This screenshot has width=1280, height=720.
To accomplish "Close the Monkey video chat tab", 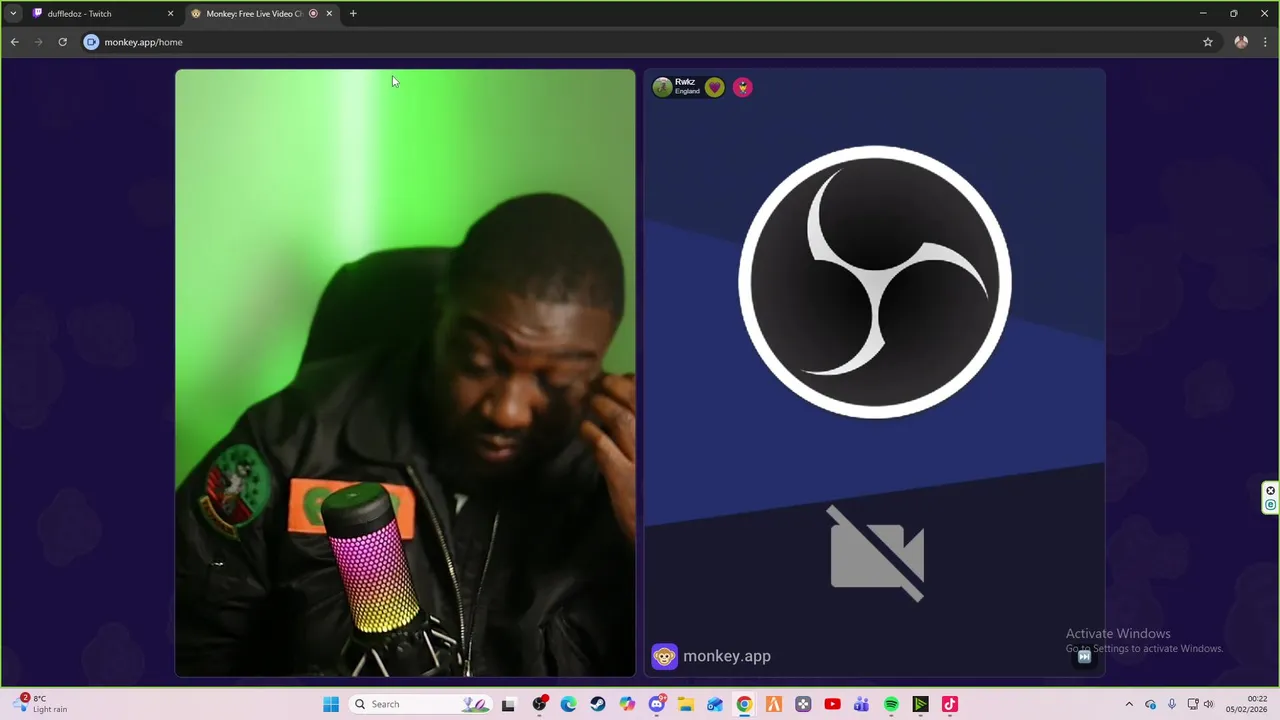I will 329,14.
